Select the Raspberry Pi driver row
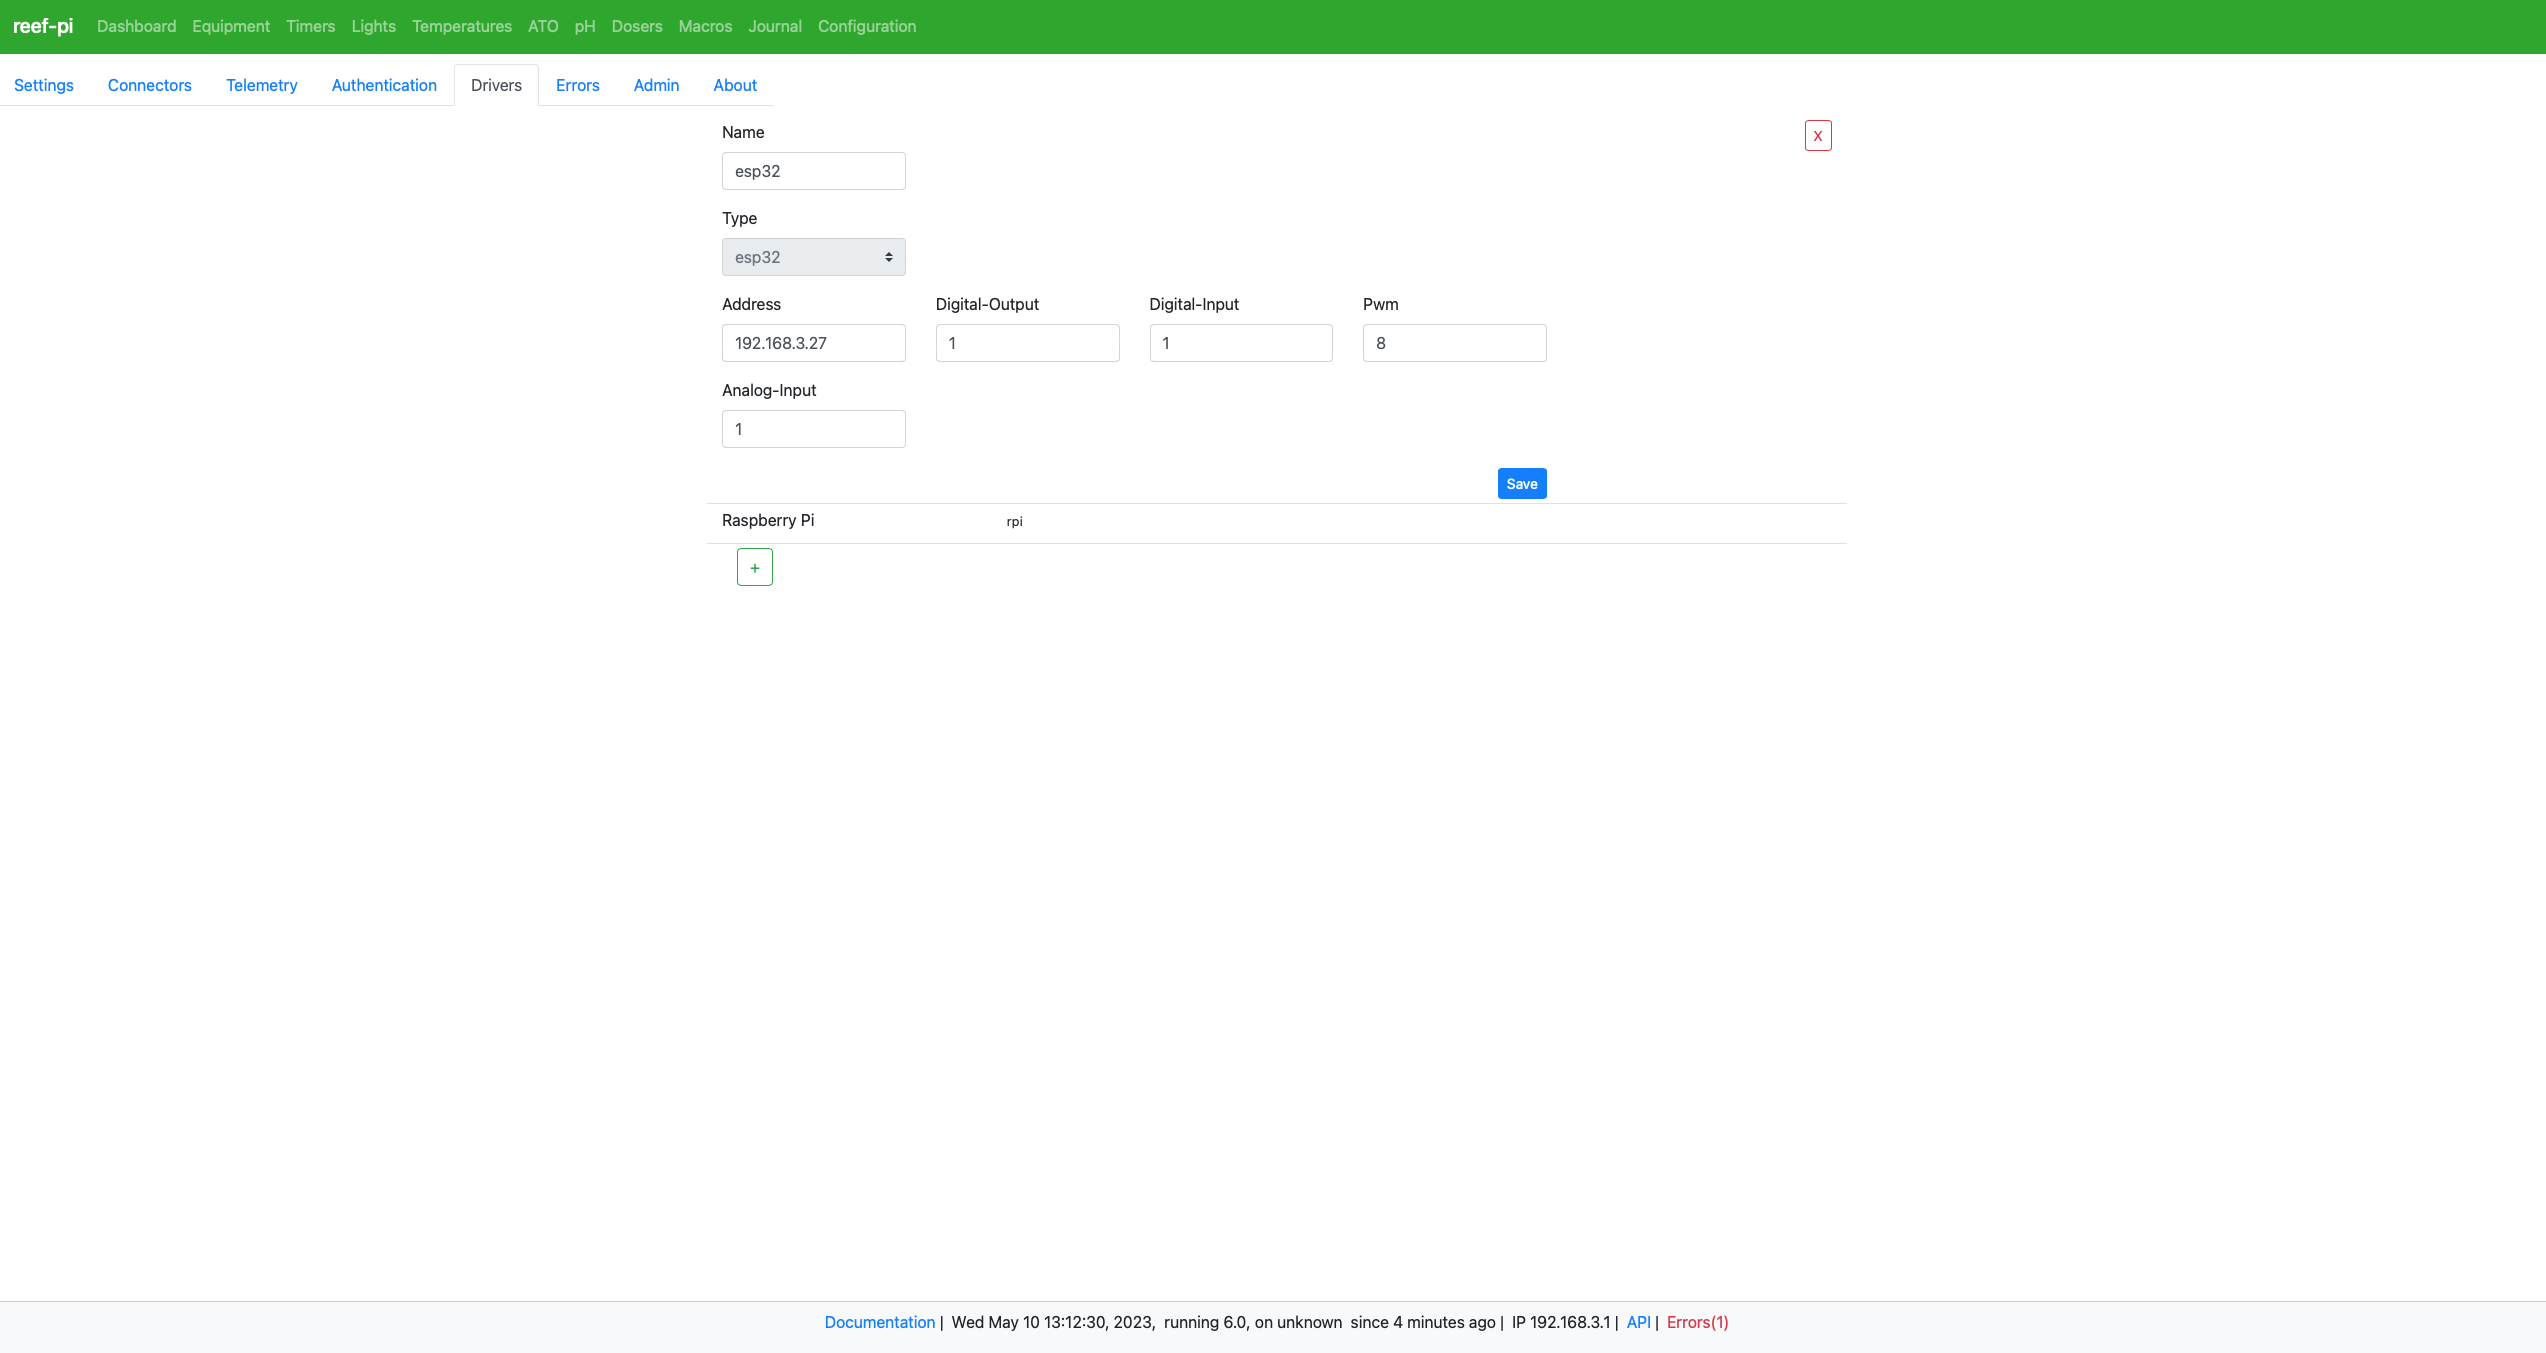The height and width of the screenshot is (1353, 2546). click(1277, 523)
